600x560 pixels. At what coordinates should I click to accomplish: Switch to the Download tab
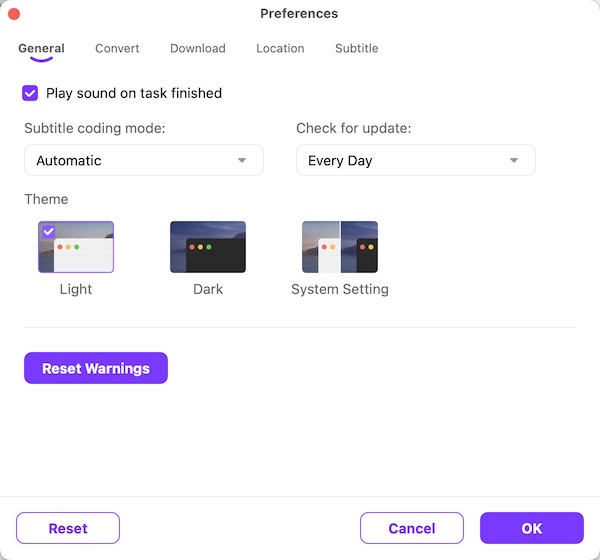click(x=198, y=48)
